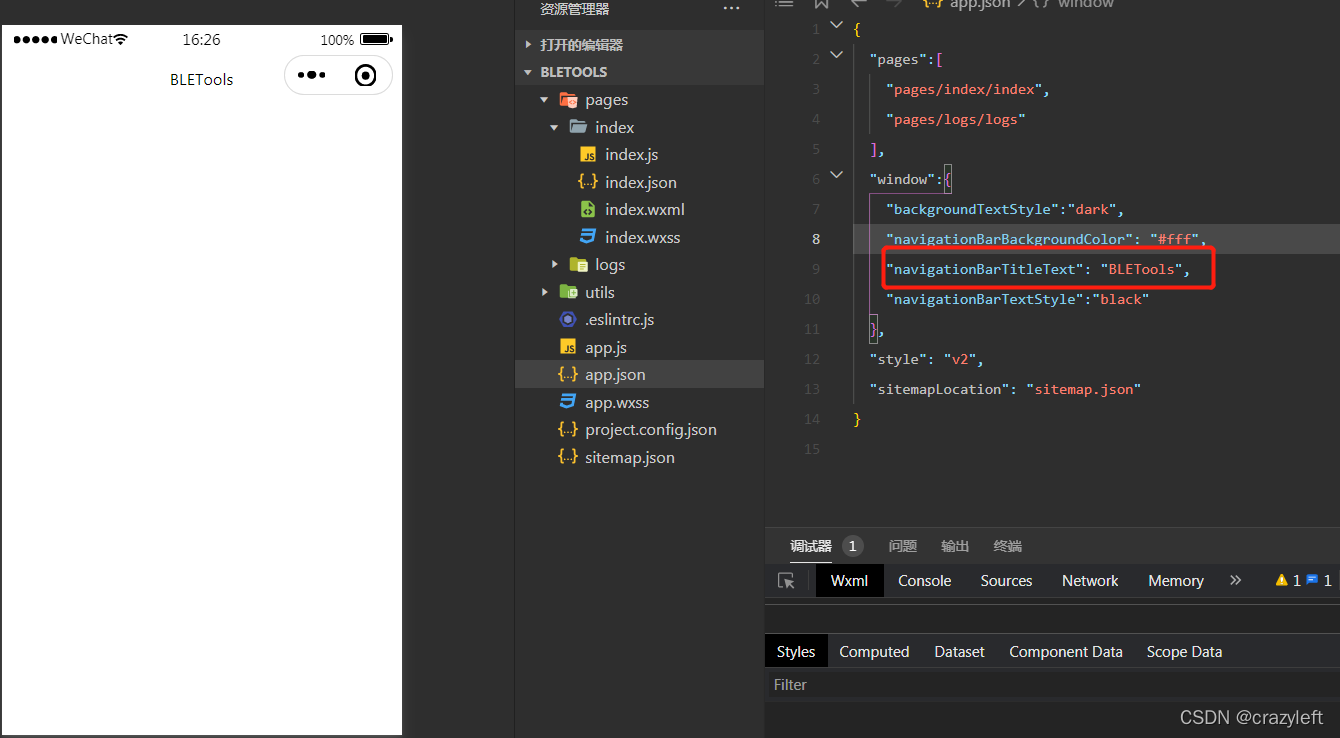Show more devtools tabs with the double chevron
The width and height of the screenshot is (1340, 738).
(x=1235, y=580)
